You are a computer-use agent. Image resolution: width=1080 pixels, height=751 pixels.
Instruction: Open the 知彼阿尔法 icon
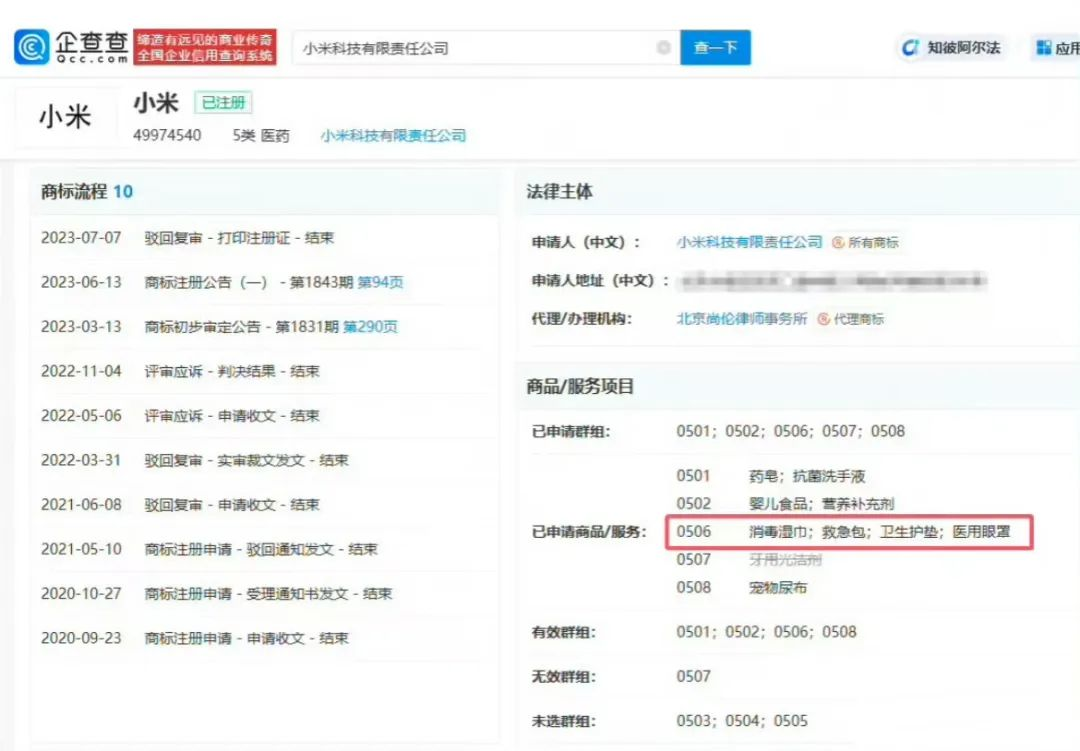(911, 48)
